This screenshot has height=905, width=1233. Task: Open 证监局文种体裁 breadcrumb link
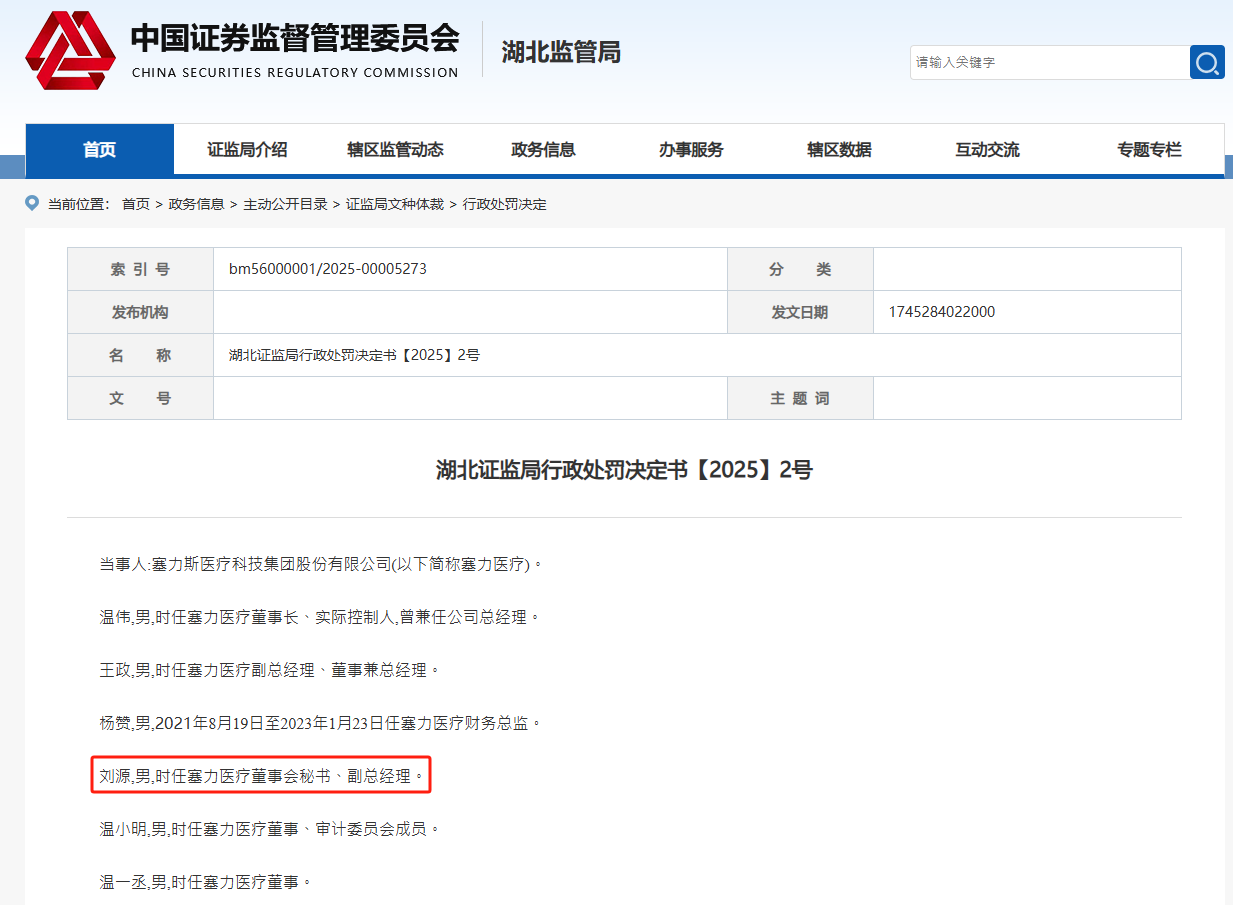coord(395,204)
